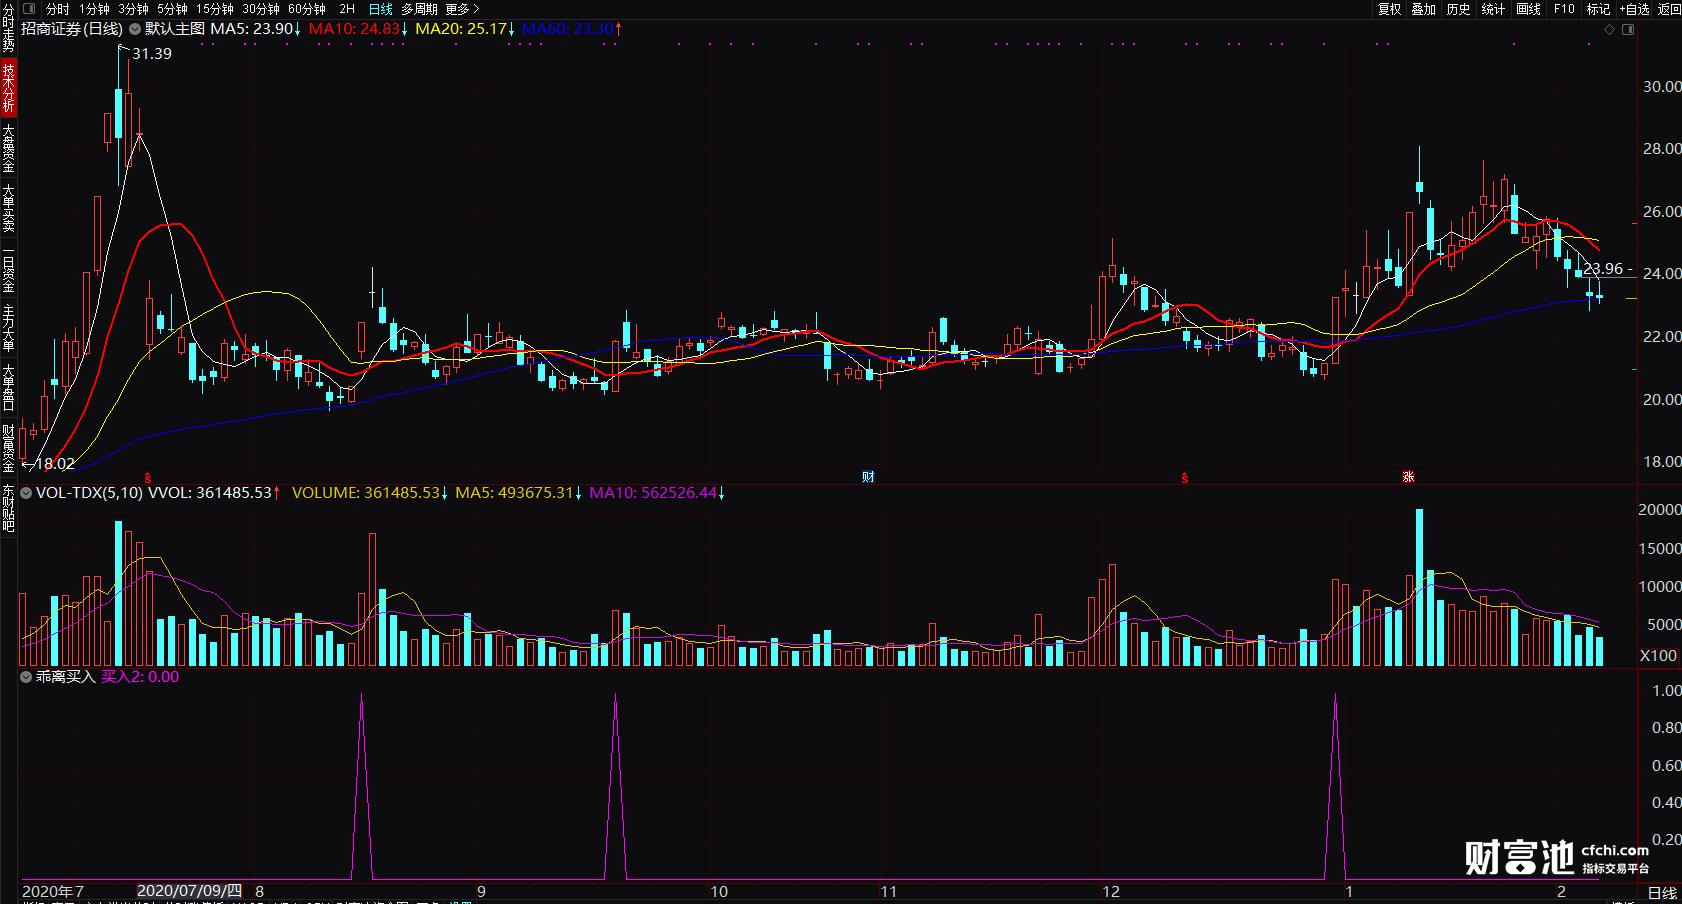Select the 30分钟 period
The image size is (1682, 904).
coord(261,9)
